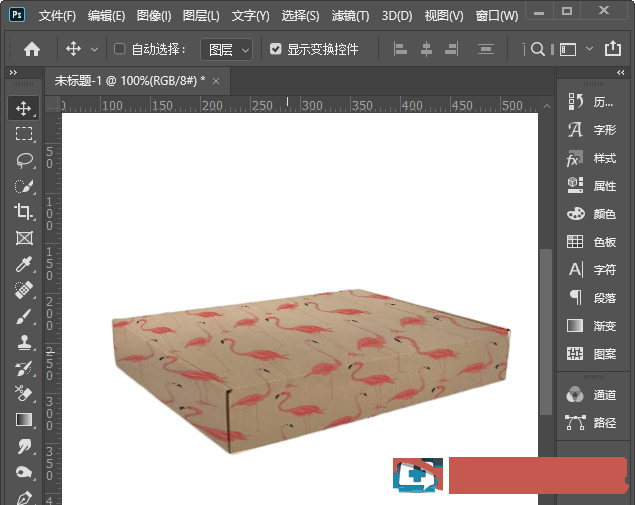635x505 pixels.
Task: Enable the 自动选择 checkbox
Action: click(x=120, y=49)
